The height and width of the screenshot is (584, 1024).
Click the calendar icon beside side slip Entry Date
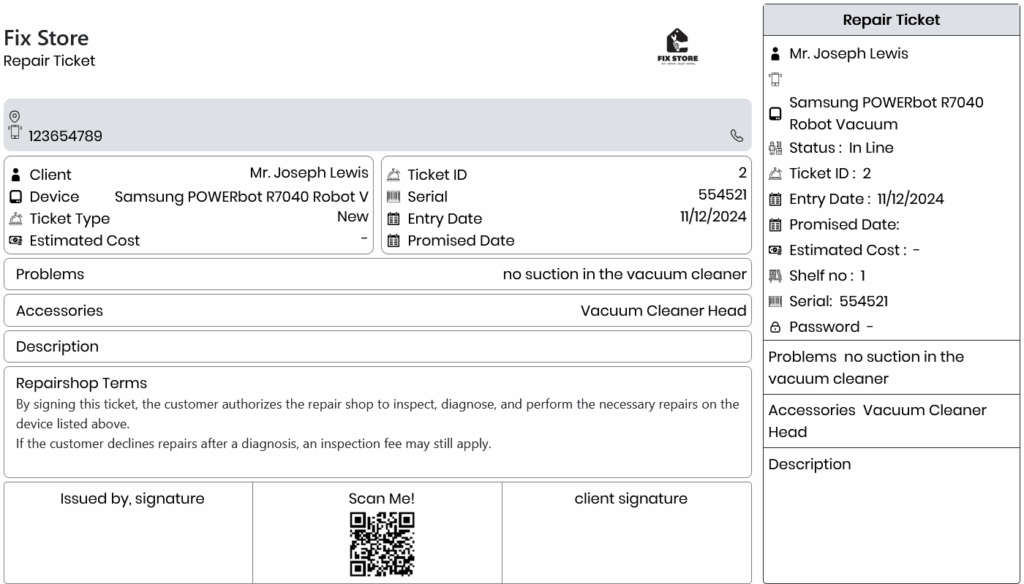click(x=775, y=199)
